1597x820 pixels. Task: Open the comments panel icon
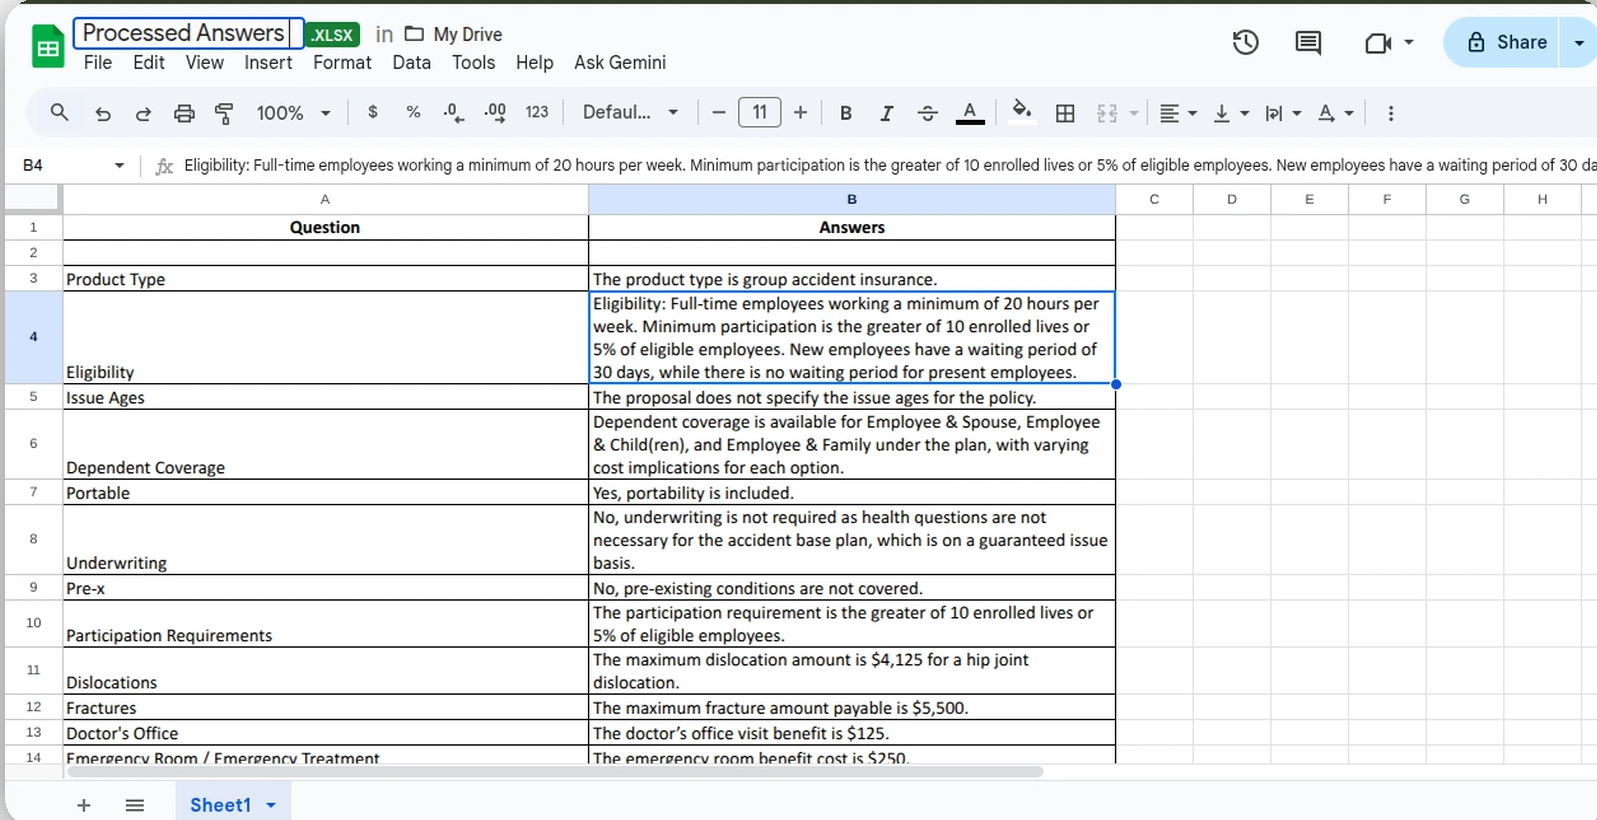pyautogui.click(x=1308, y=42)
